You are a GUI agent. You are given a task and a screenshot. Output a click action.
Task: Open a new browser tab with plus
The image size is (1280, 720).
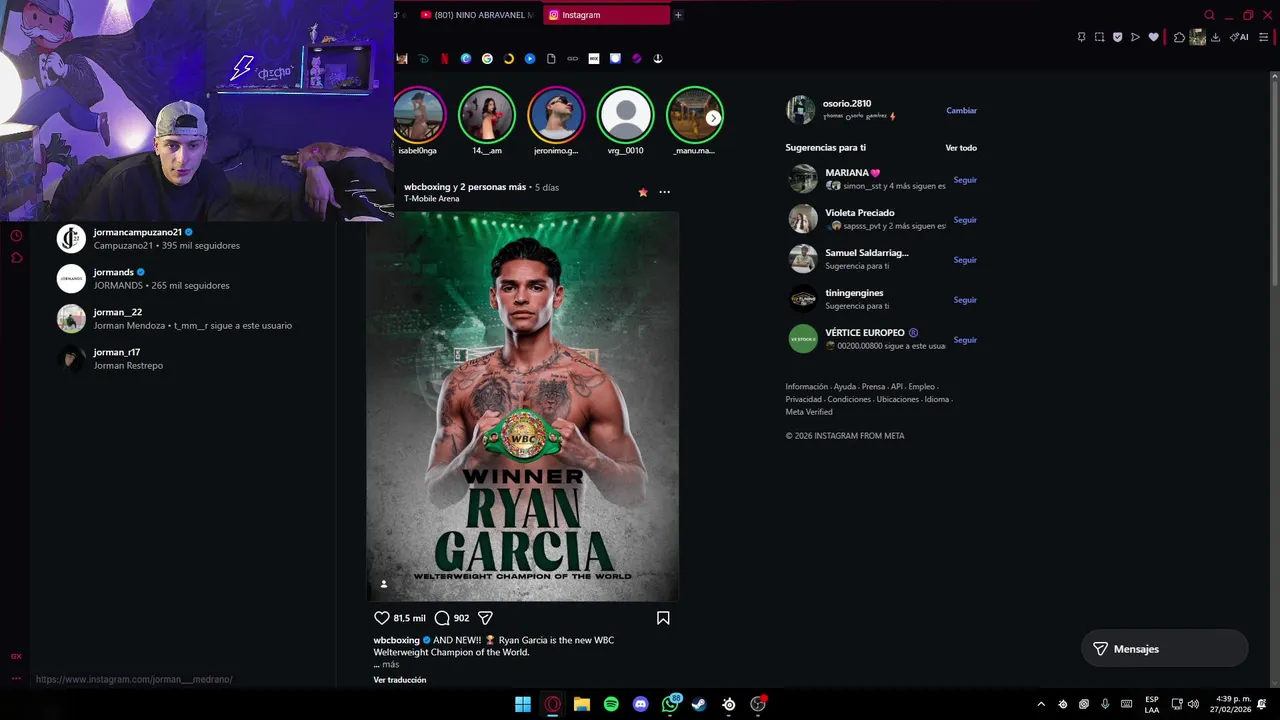point(678,15)
